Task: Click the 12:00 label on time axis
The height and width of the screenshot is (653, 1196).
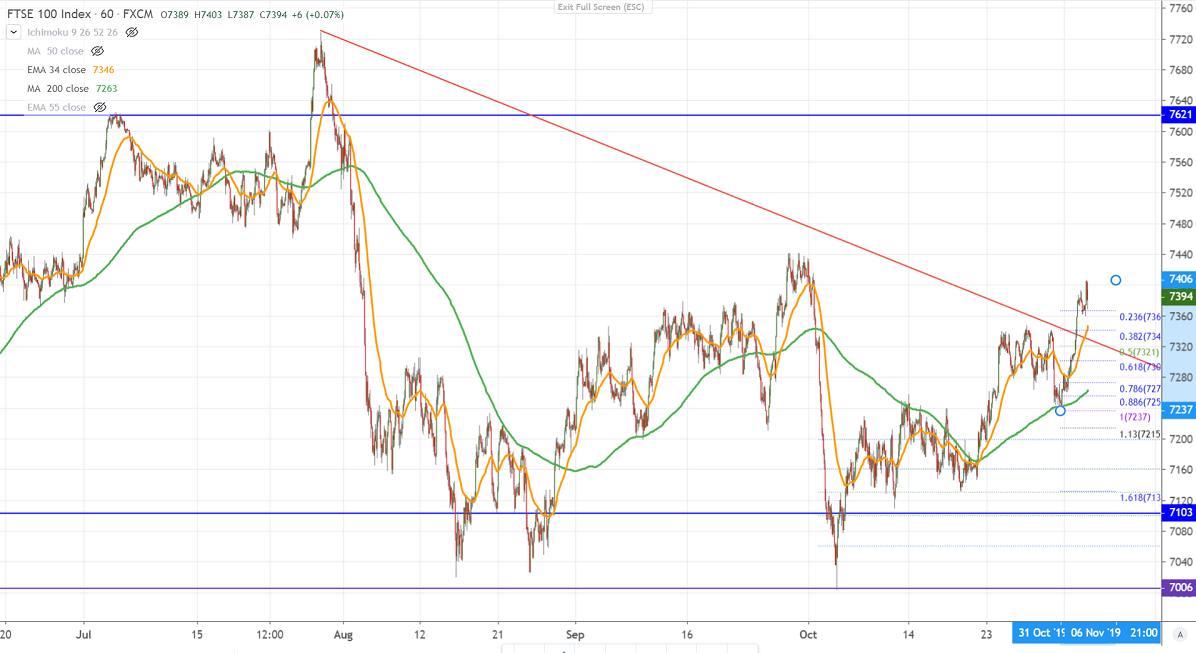Action: [x=269, y=634]
